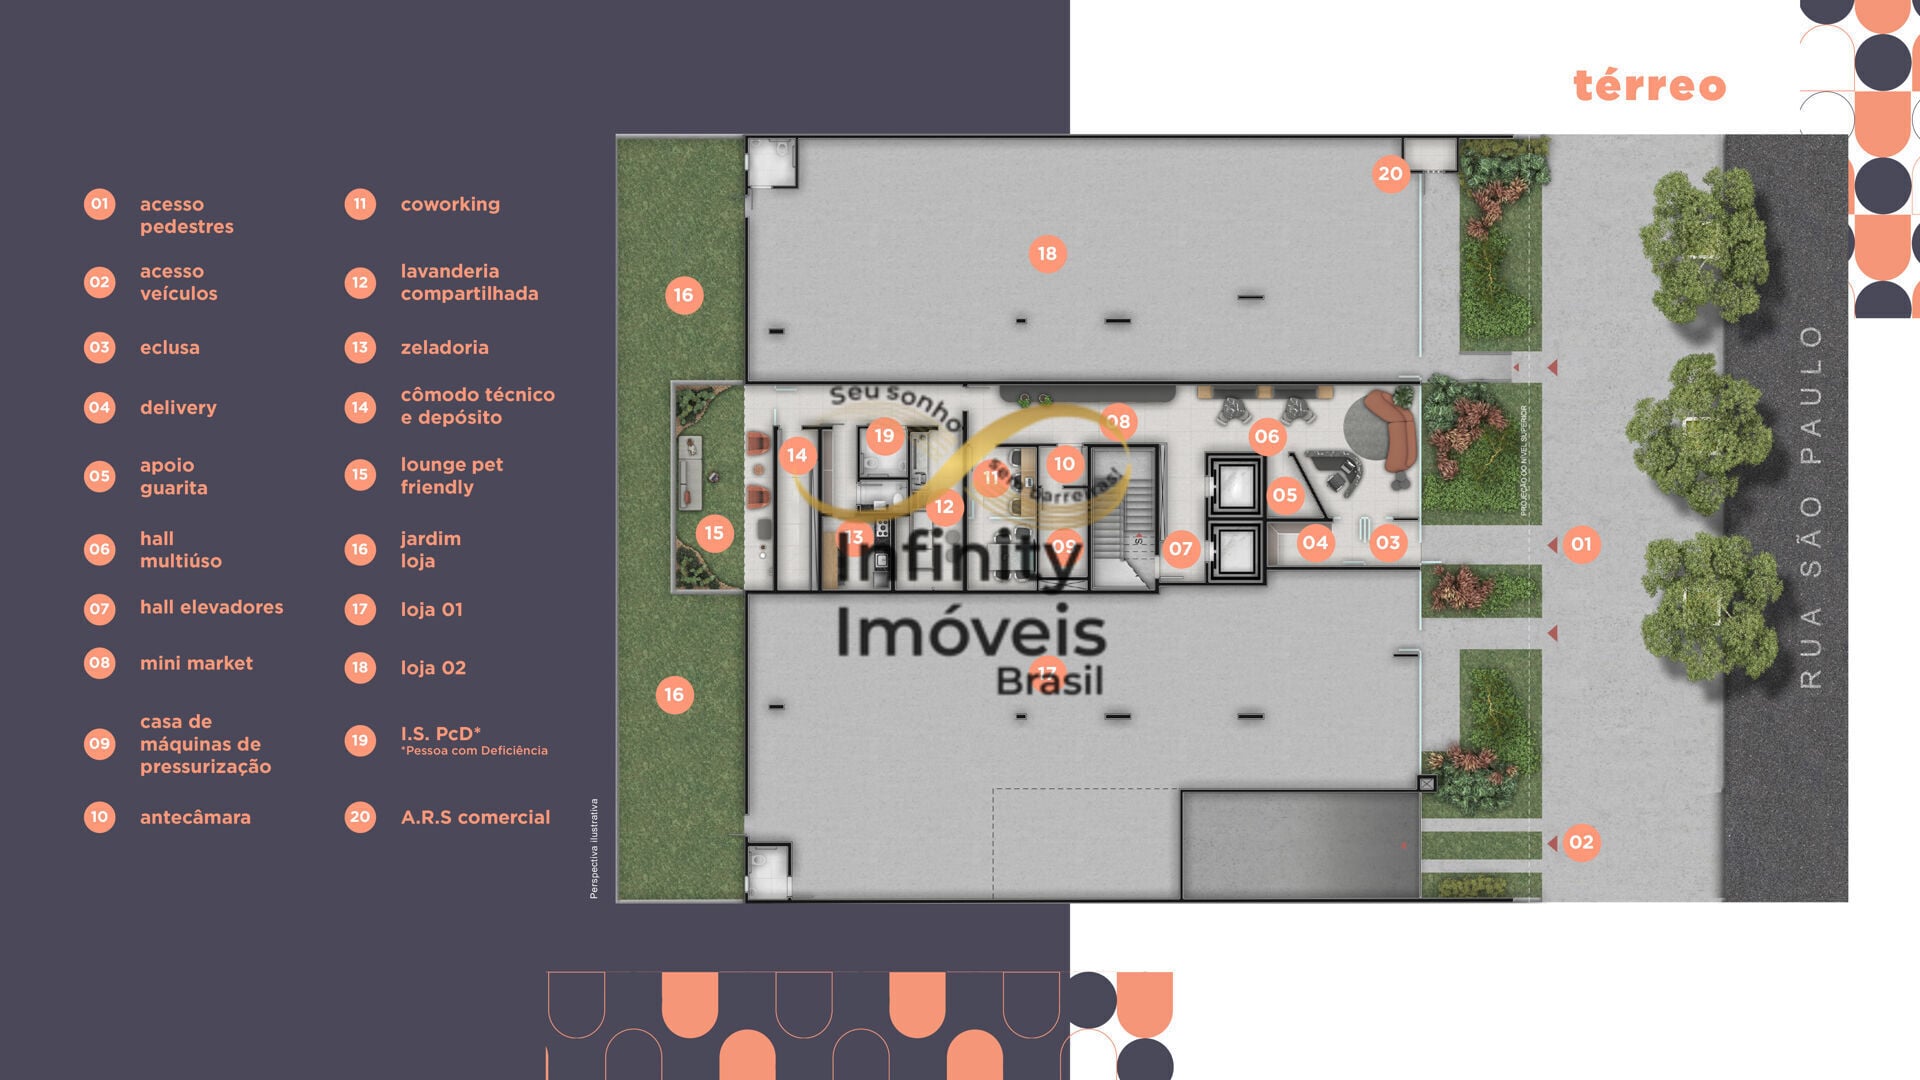Select marker 15 at pet lounge on plan
1920x1080 pixels.
(x=714, y=533)
